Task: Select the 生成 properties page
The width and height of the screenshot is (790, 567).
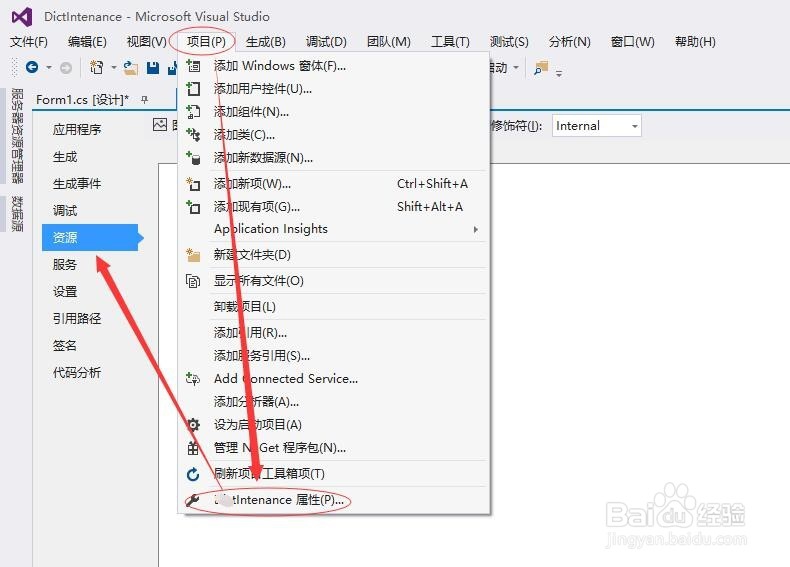Action: (65, 157)
